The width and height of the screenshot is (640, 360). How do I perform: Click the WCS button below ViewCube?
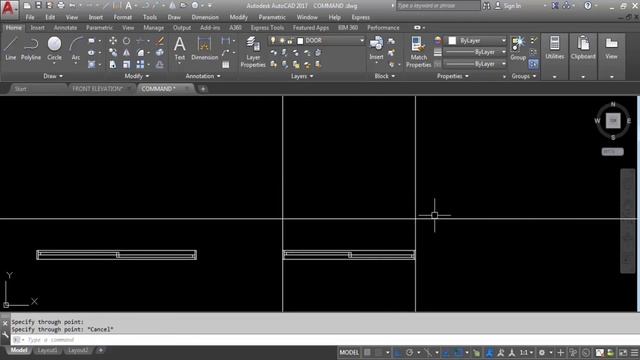pyautogui.click(x=612, y=152)
